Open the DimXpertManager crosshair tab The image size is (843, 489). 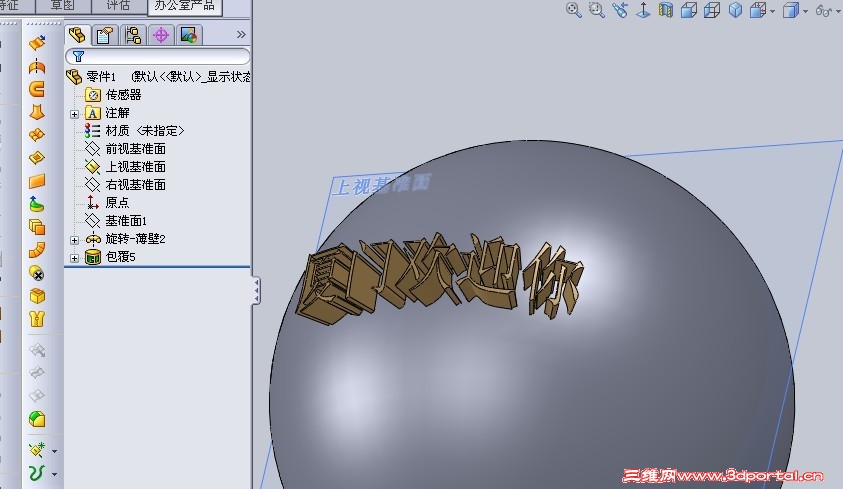click(x=161, y=35)
